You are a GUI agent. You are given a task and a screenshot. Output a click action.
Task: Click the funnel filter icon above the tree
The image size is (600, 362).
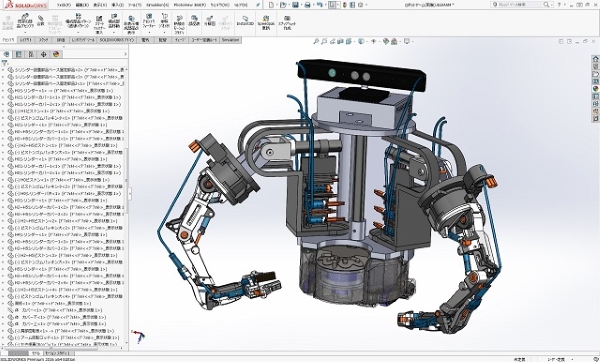pyautogui.click(x=5, y=63)
